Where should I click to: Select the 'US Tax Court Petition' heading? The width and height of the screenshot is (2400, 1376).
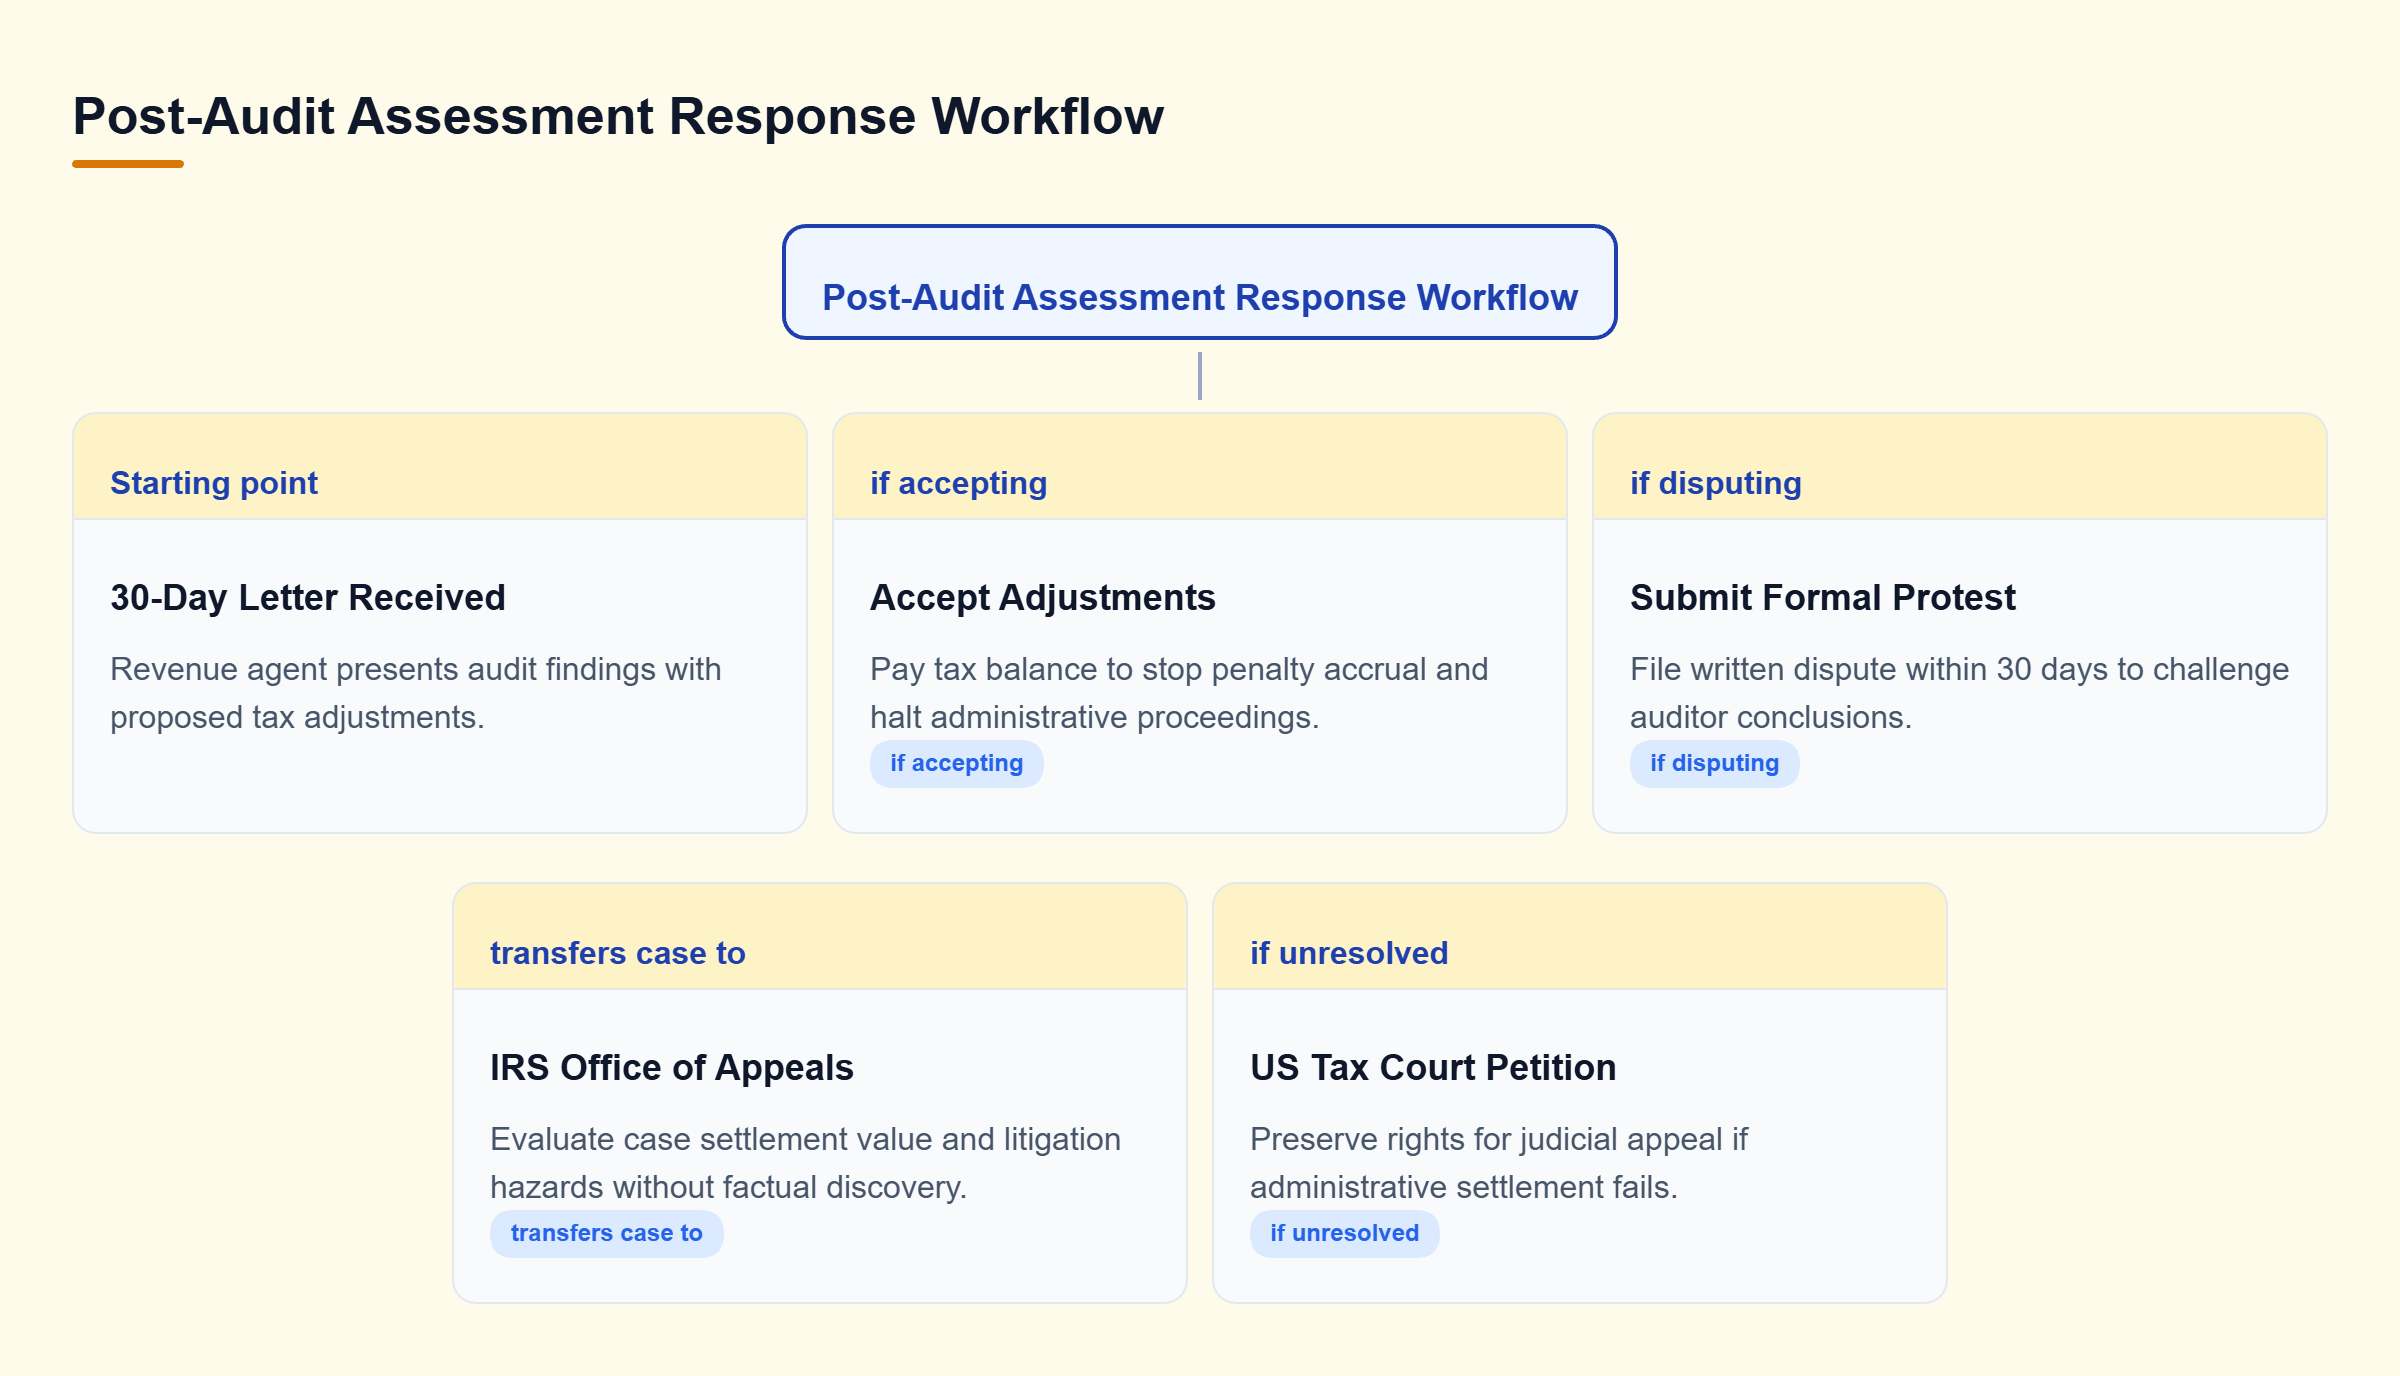[x=1433, y=1067]
